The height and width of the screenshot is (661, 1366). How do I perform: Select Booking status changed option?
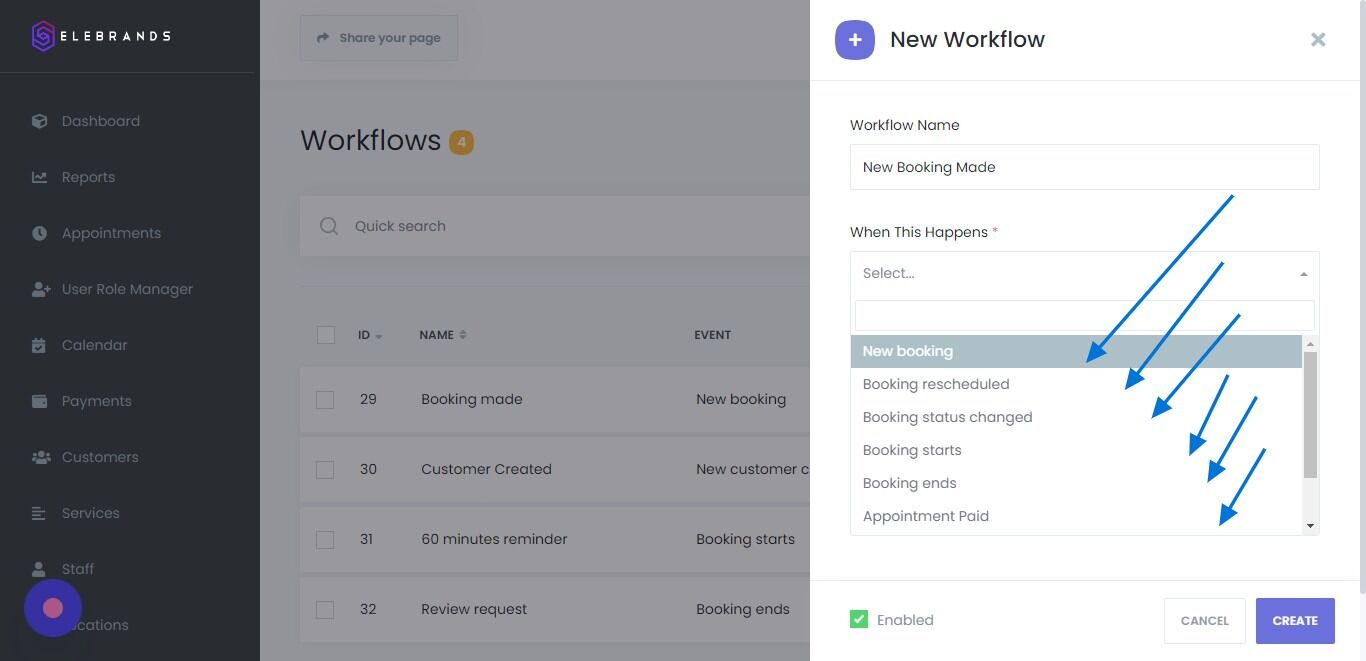[1076, 417]
